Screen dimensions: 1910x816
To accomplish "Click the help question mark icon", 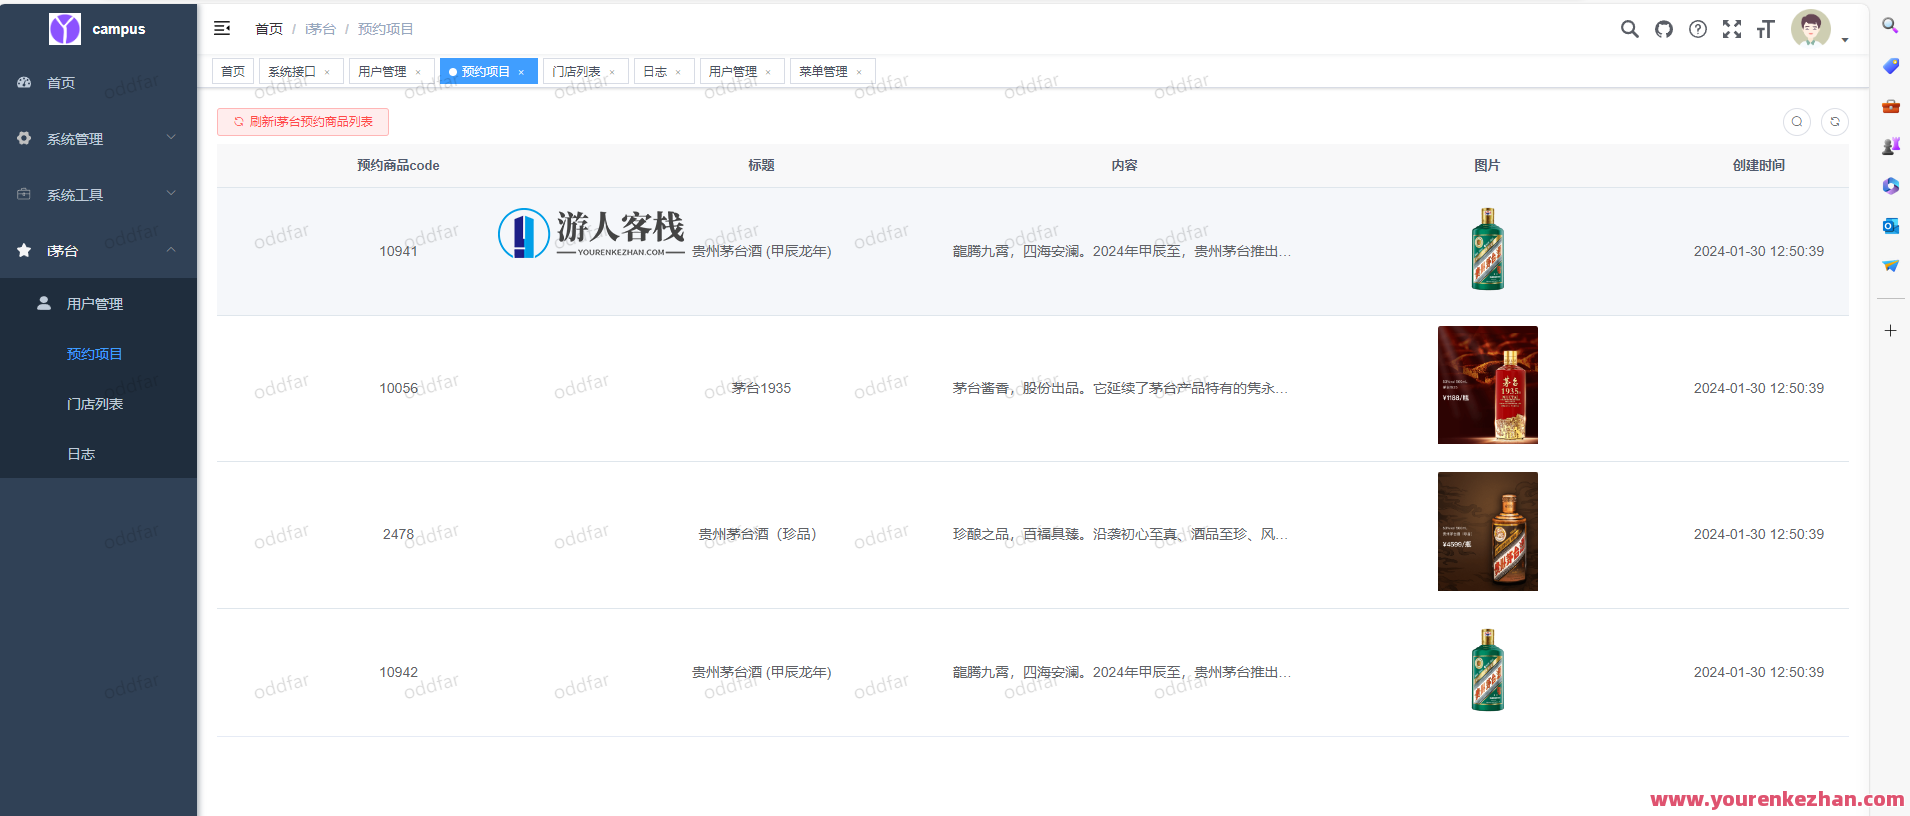I will pos(1698,29).
